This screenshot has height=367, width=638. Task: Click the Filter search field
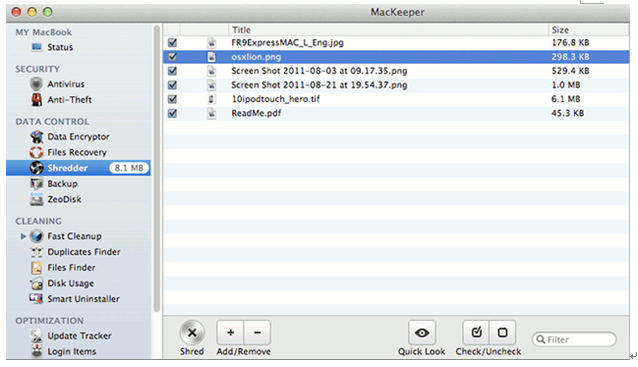[574, 339]
